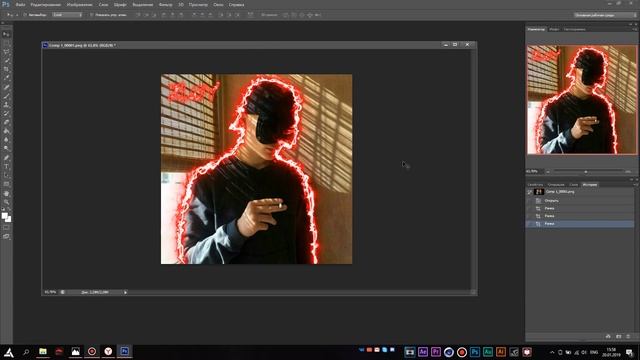Select the Pen tool

6,158
